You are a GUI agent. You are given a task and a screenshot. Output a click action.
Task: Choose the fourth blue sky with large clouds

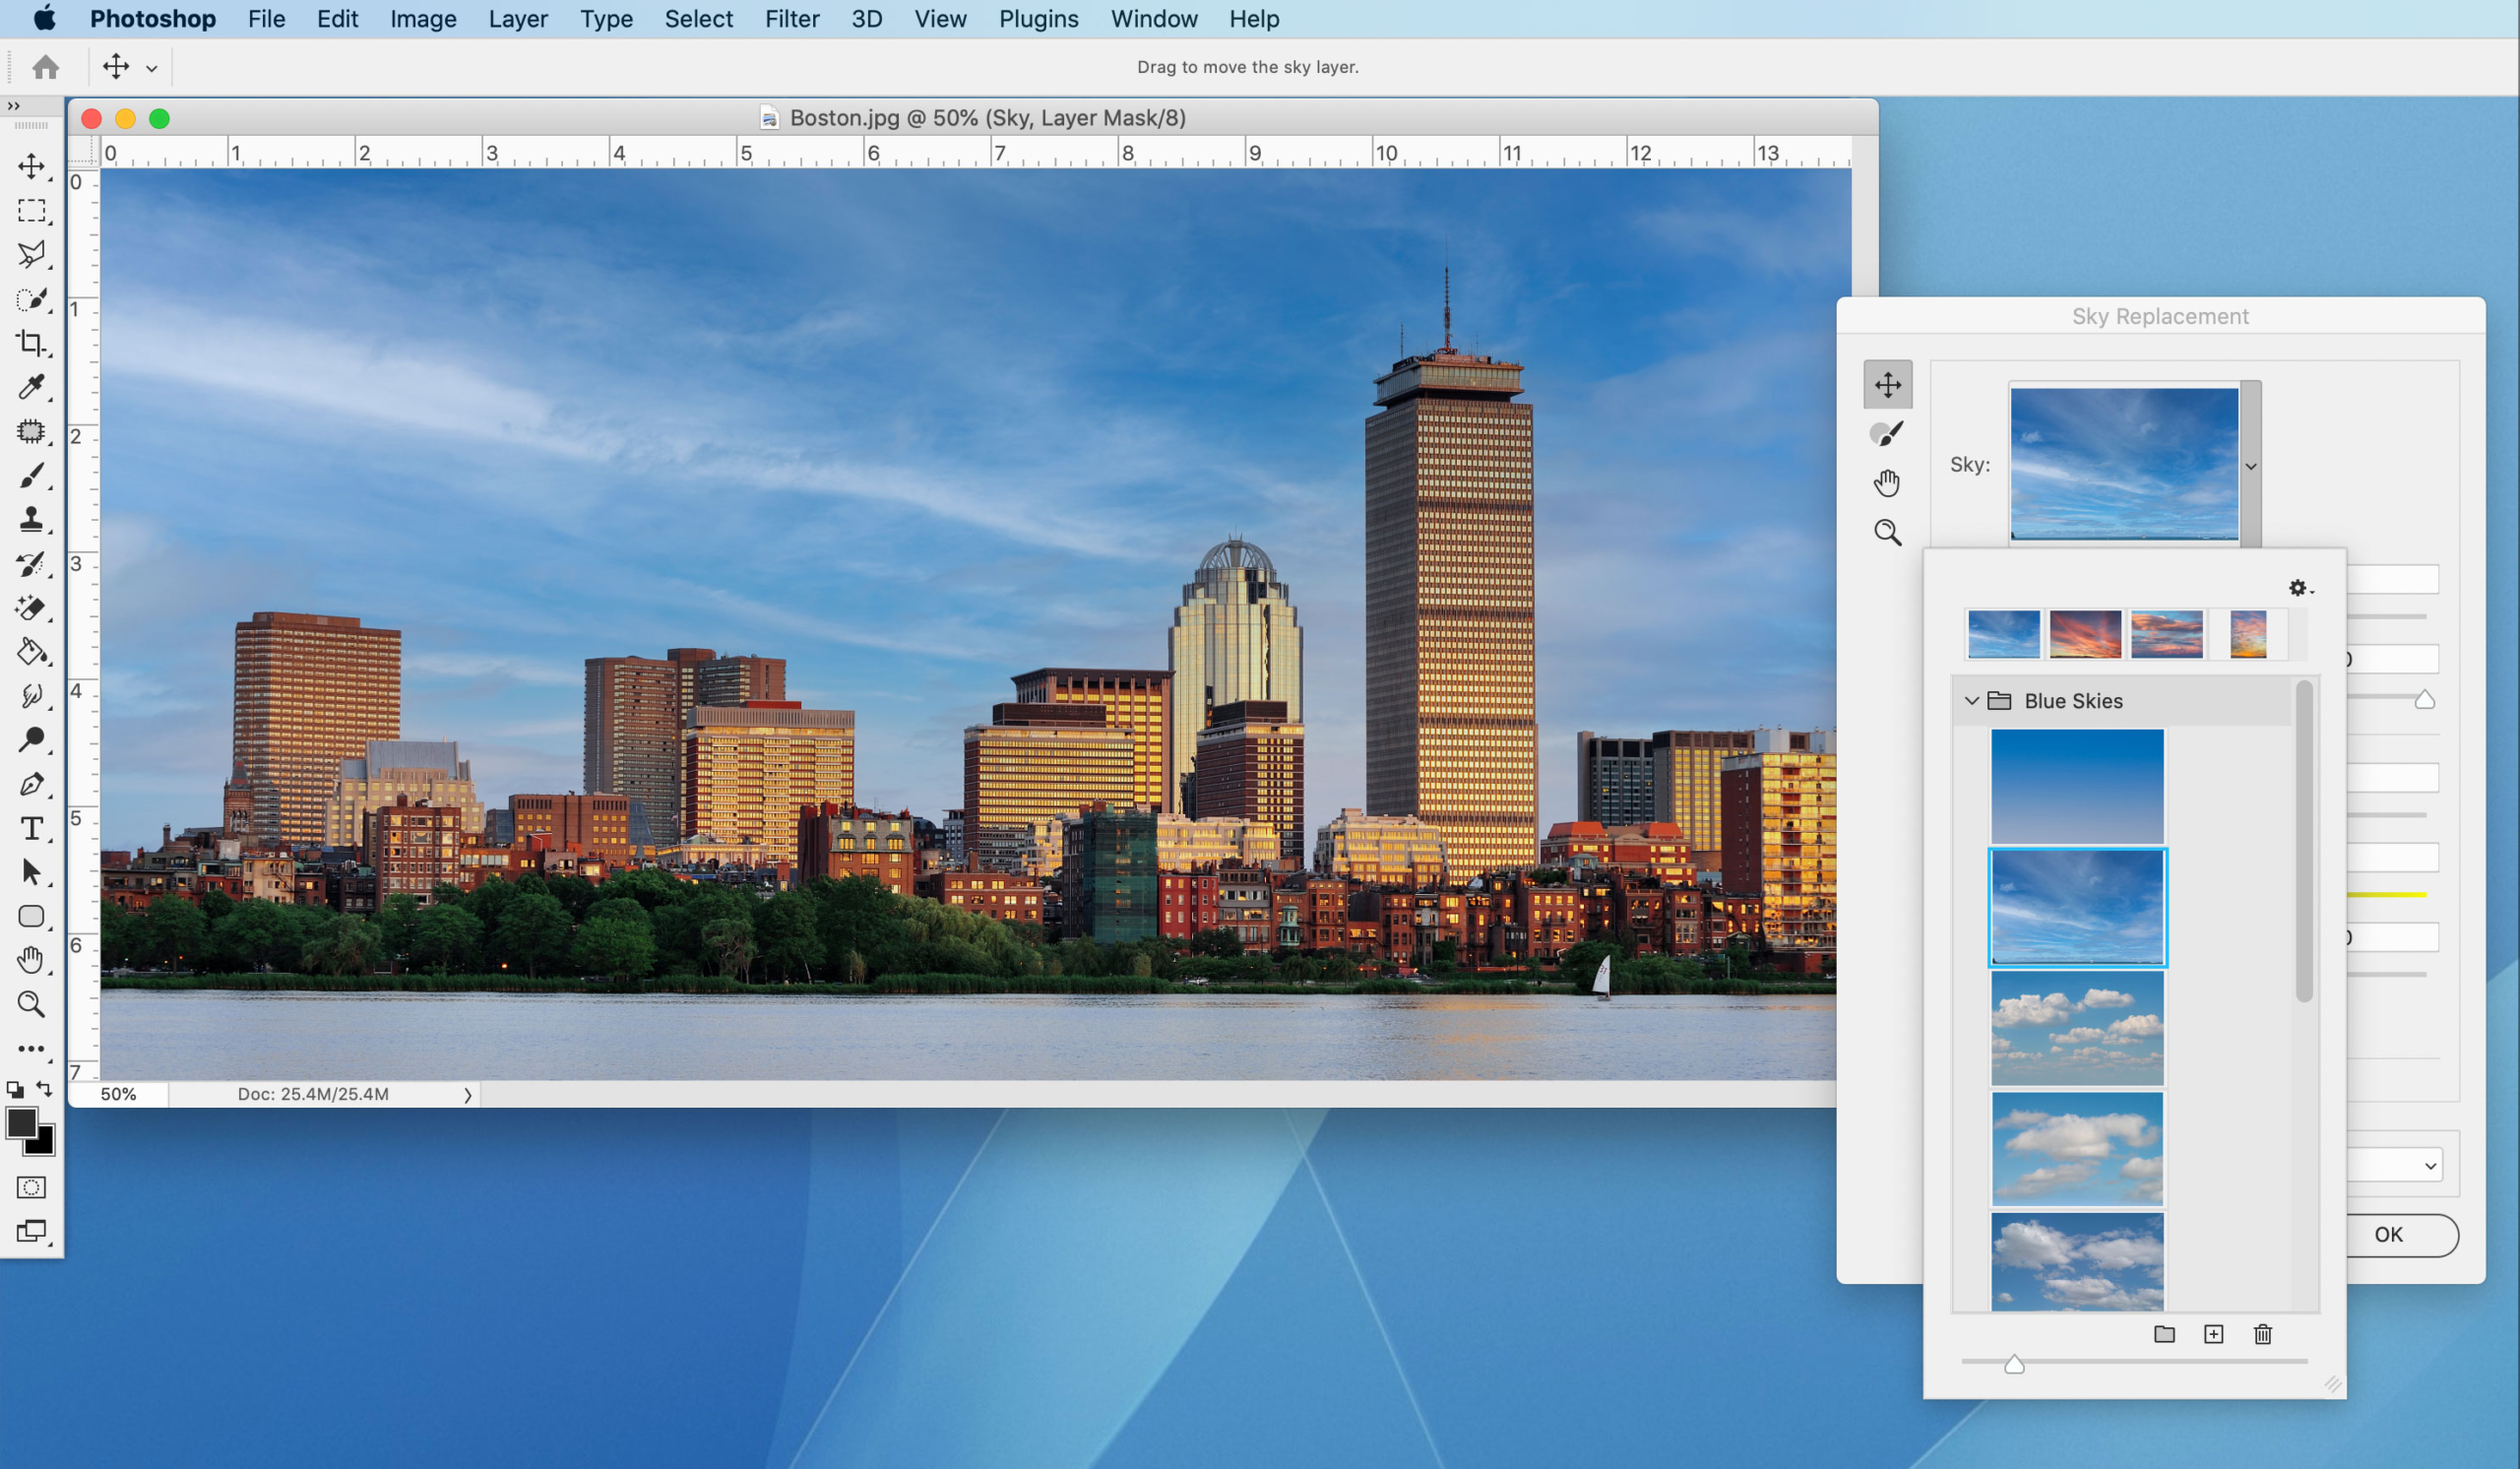coord(2077,1149)
